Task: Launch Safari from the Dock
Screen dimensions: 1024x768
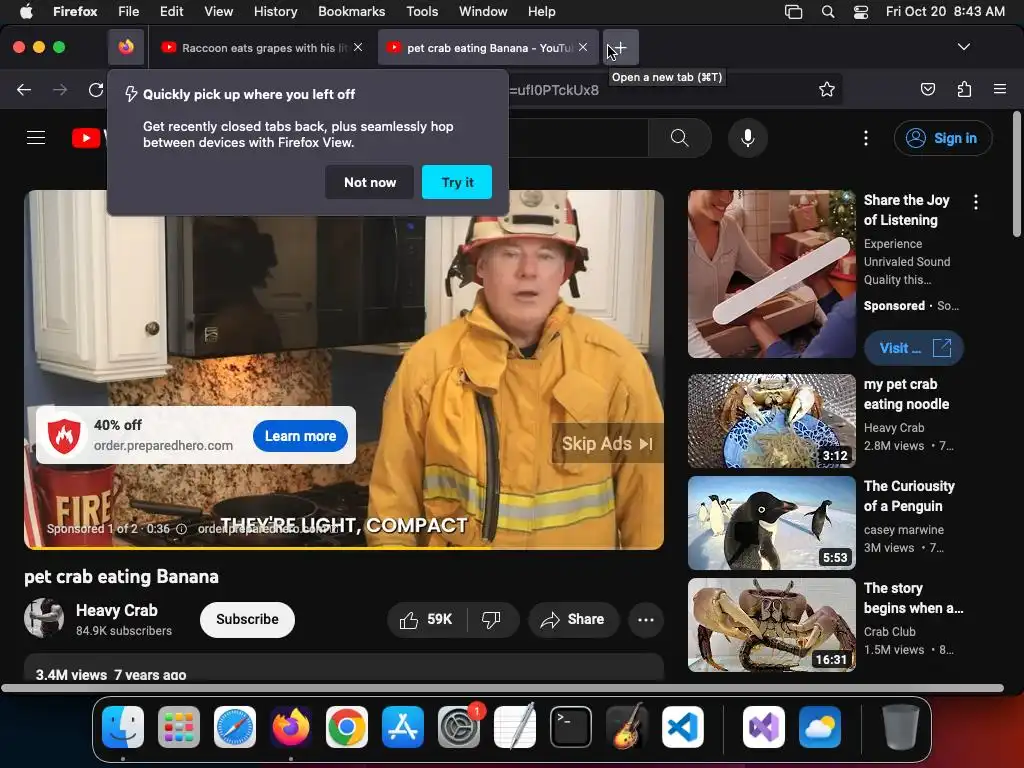Action: pos(235,727)
